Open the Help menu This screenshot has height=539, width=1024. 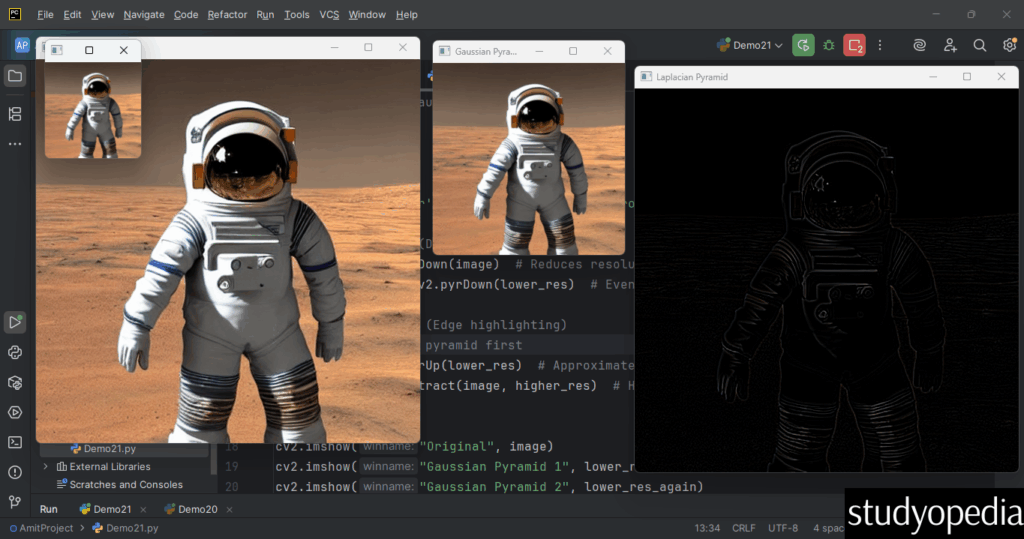[406, 14]
